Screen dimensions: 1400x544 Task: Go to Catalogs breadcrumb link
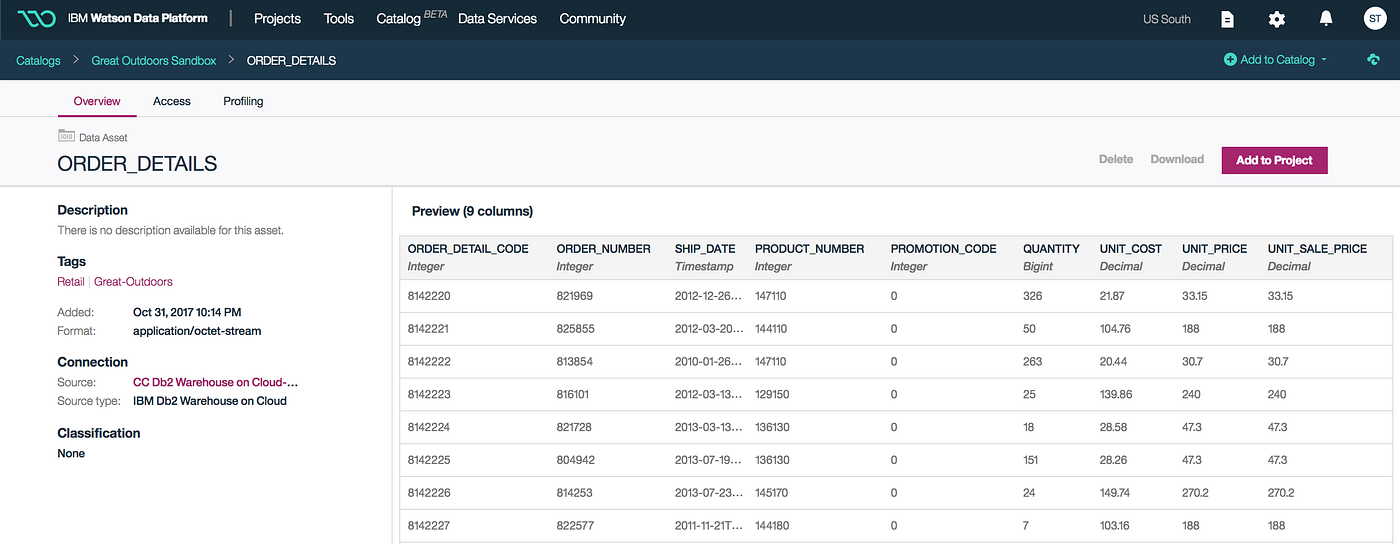click(38, 60)
